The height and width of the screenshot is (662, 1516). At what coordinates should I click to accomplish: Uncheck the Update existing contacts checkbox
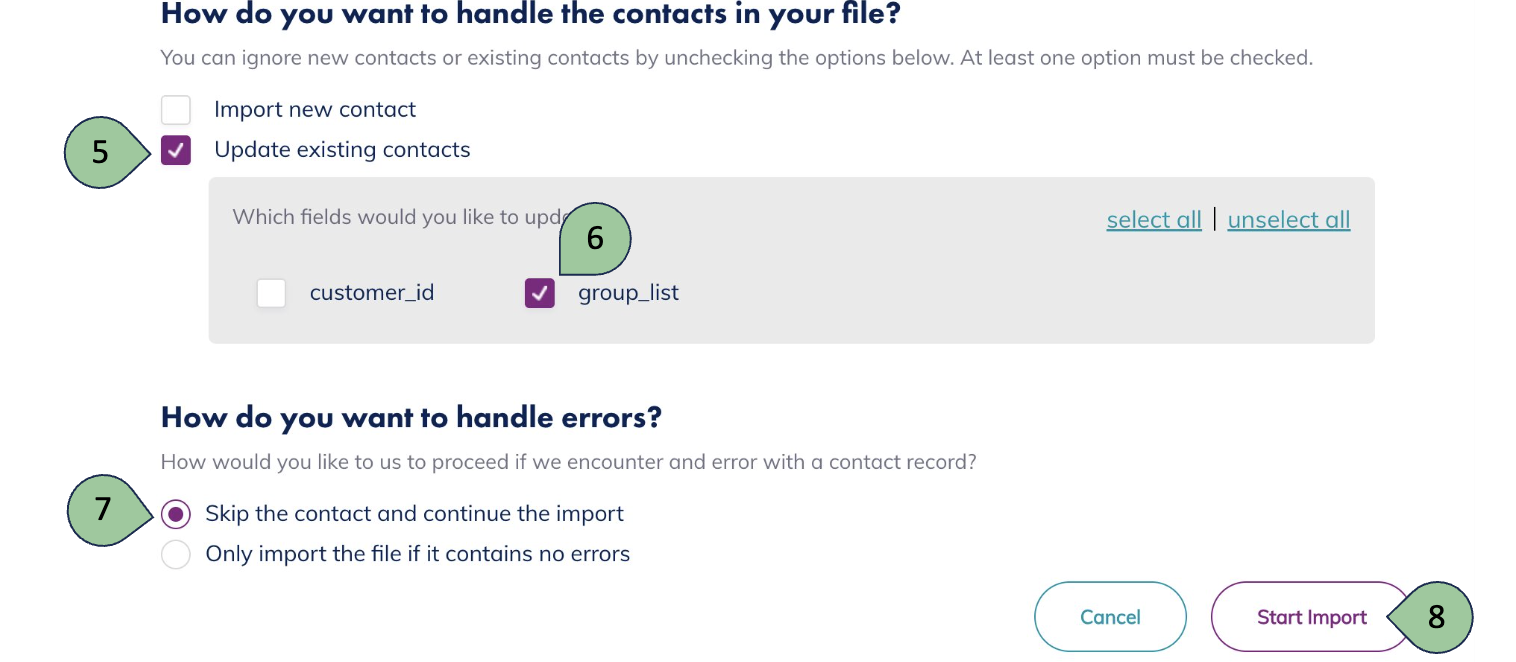[176, 151]
